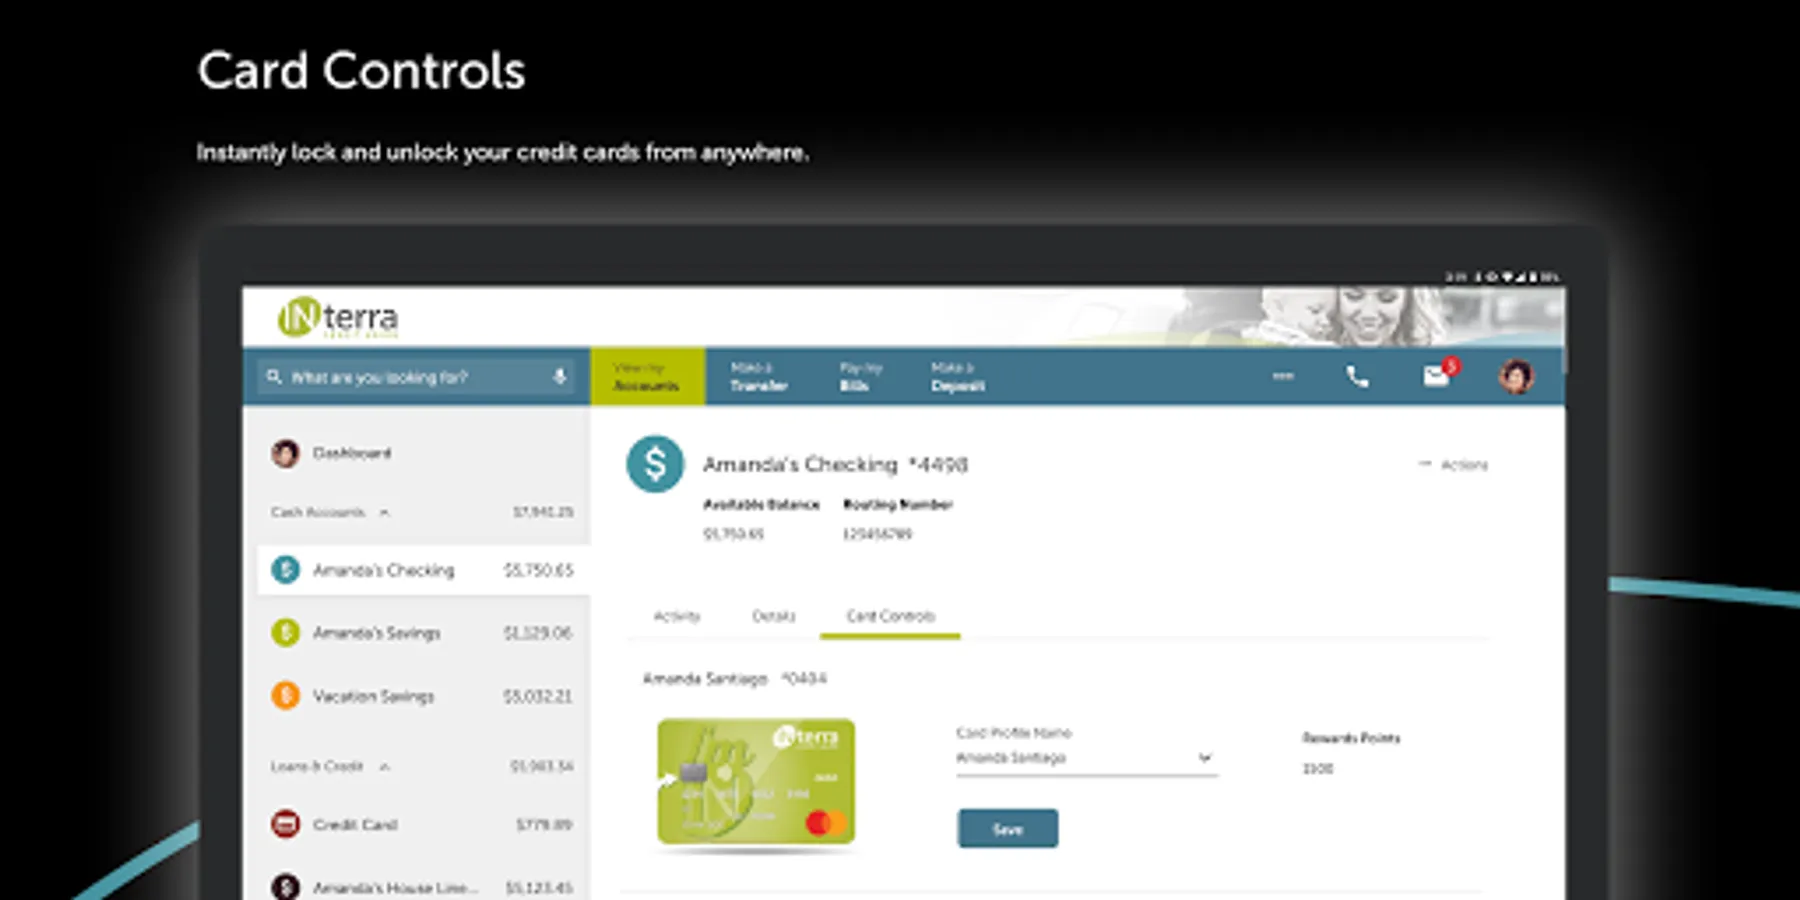The image size is (1800, 900).
Task: Click the 'Rewards Points' label
Action: click(x=1351, y=738)
